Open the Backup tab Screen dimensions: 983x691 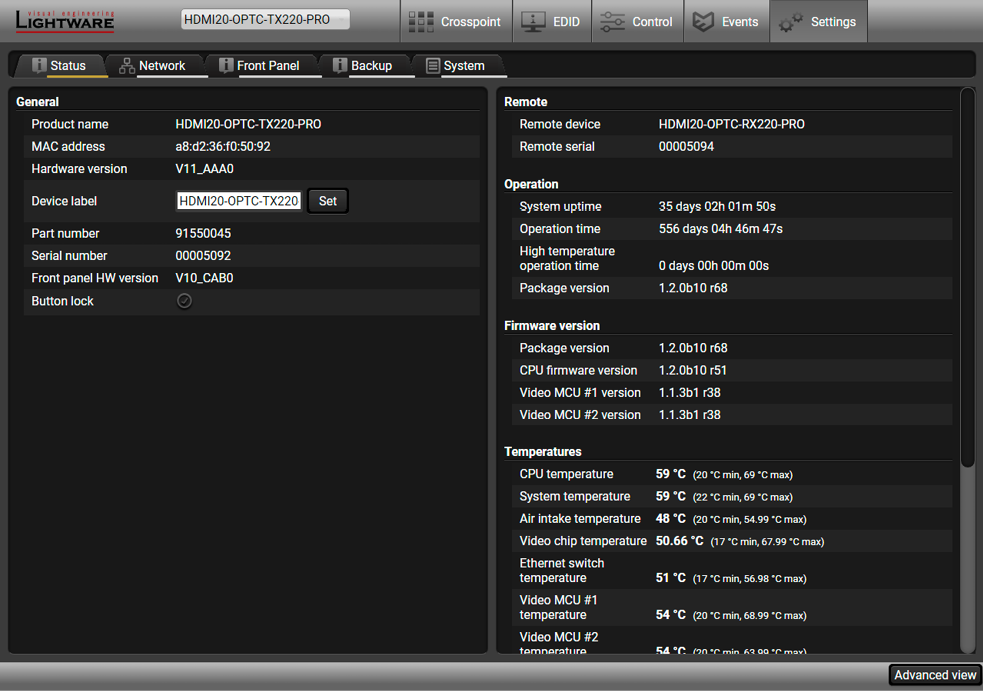pyautogui.click(x=371, y=65)
